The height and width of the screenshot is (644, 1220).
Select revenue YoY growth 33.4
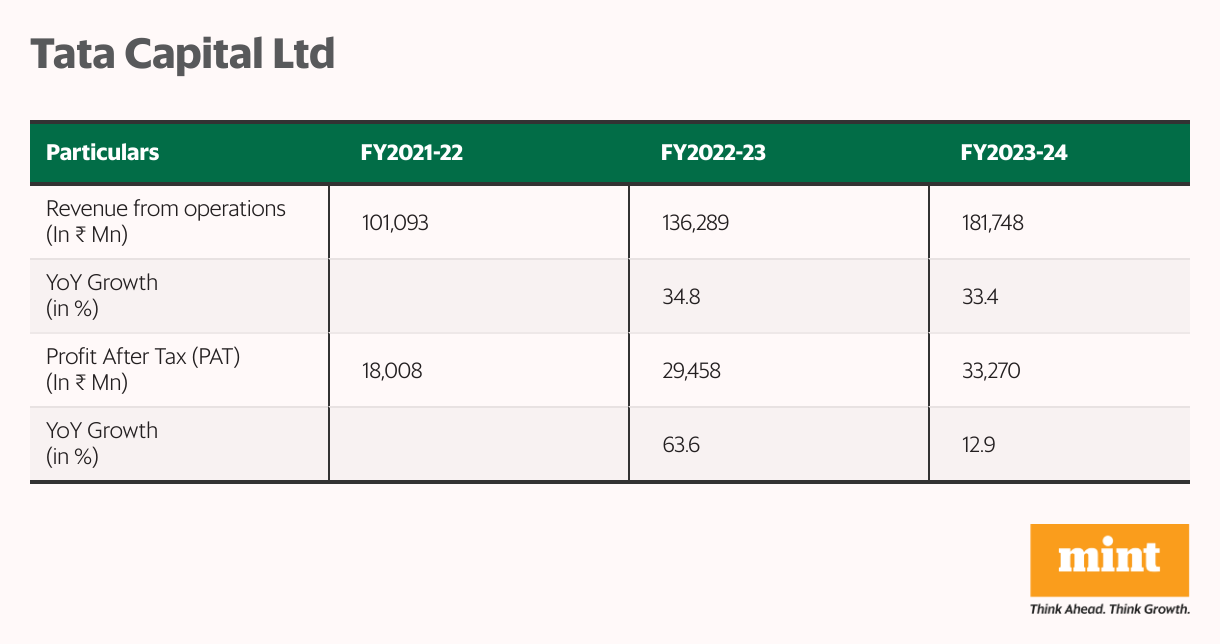tap(980, 297)
